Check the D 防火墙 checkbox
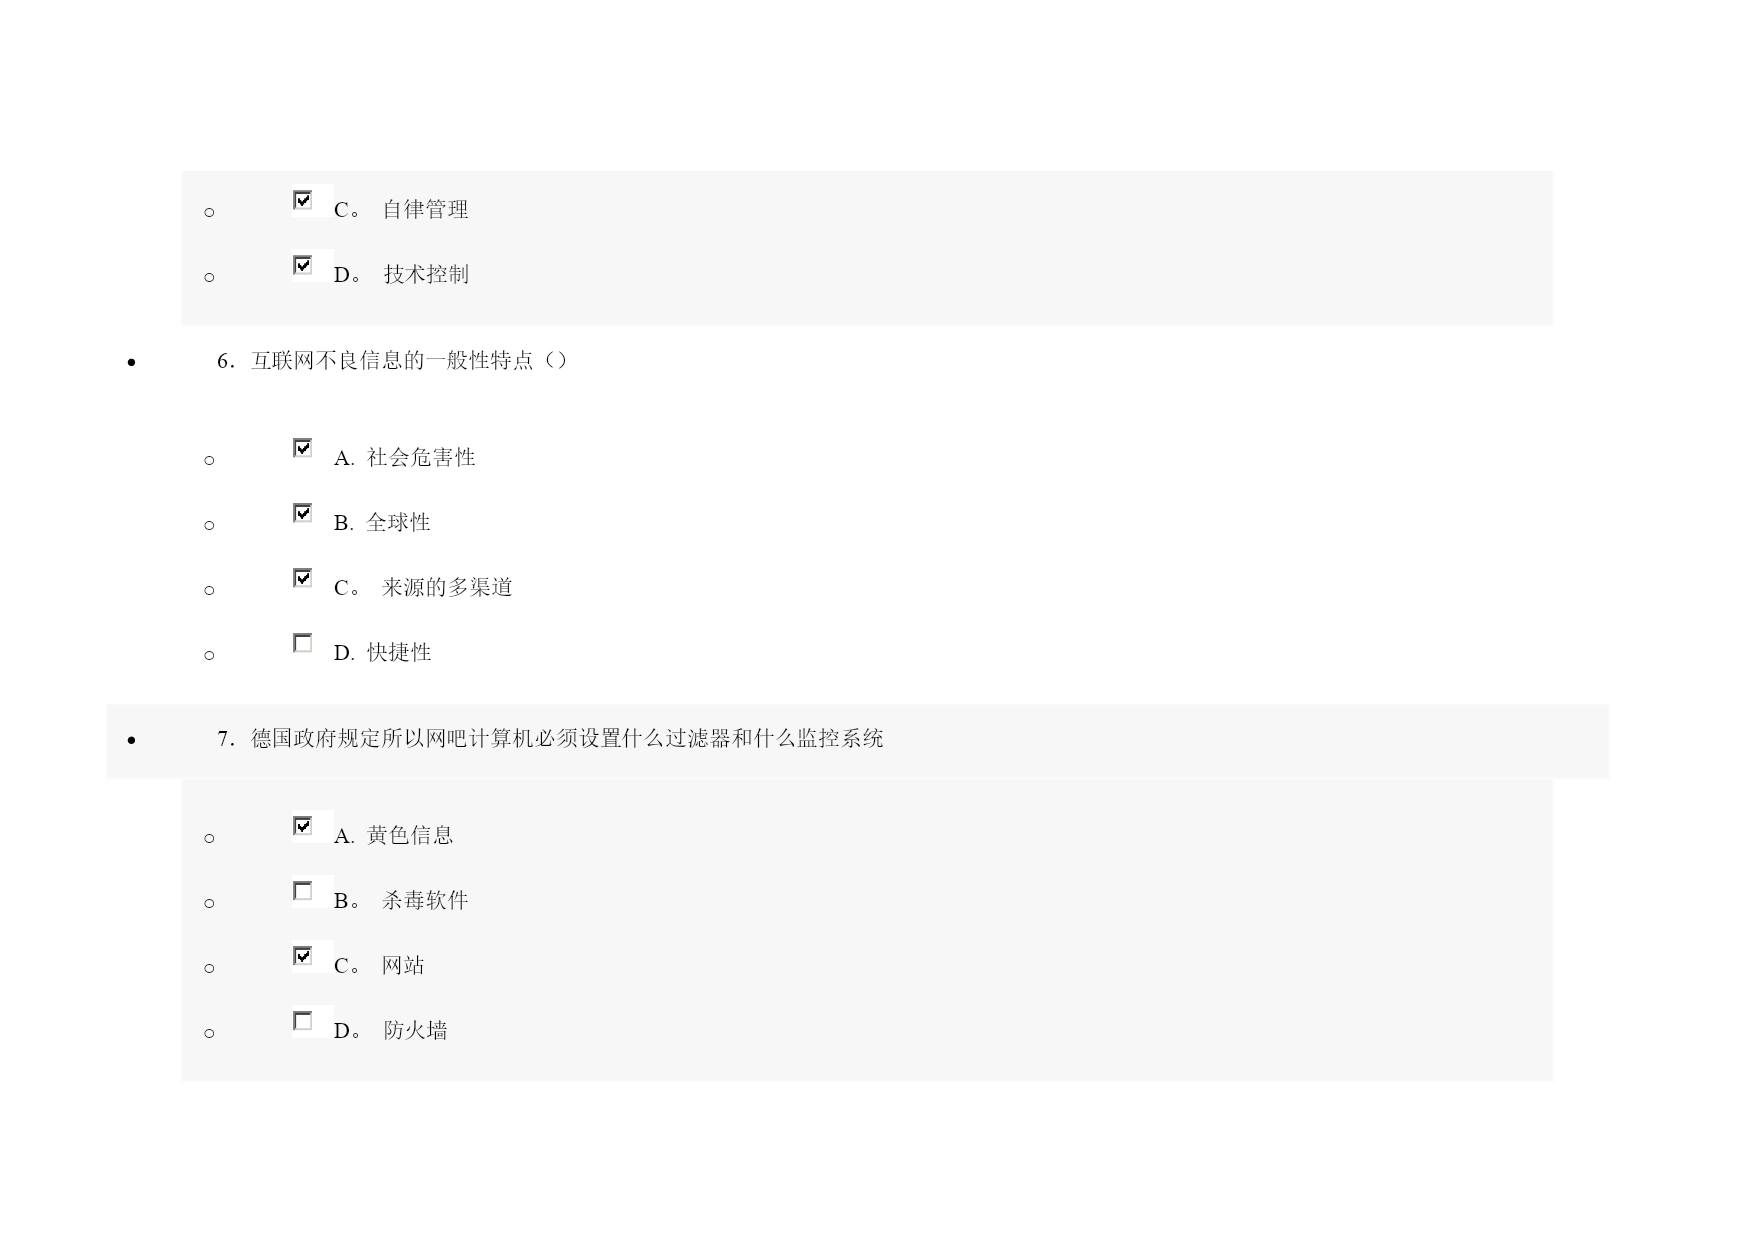The image size is (1754, 1241). click(x=303, y=1021)
